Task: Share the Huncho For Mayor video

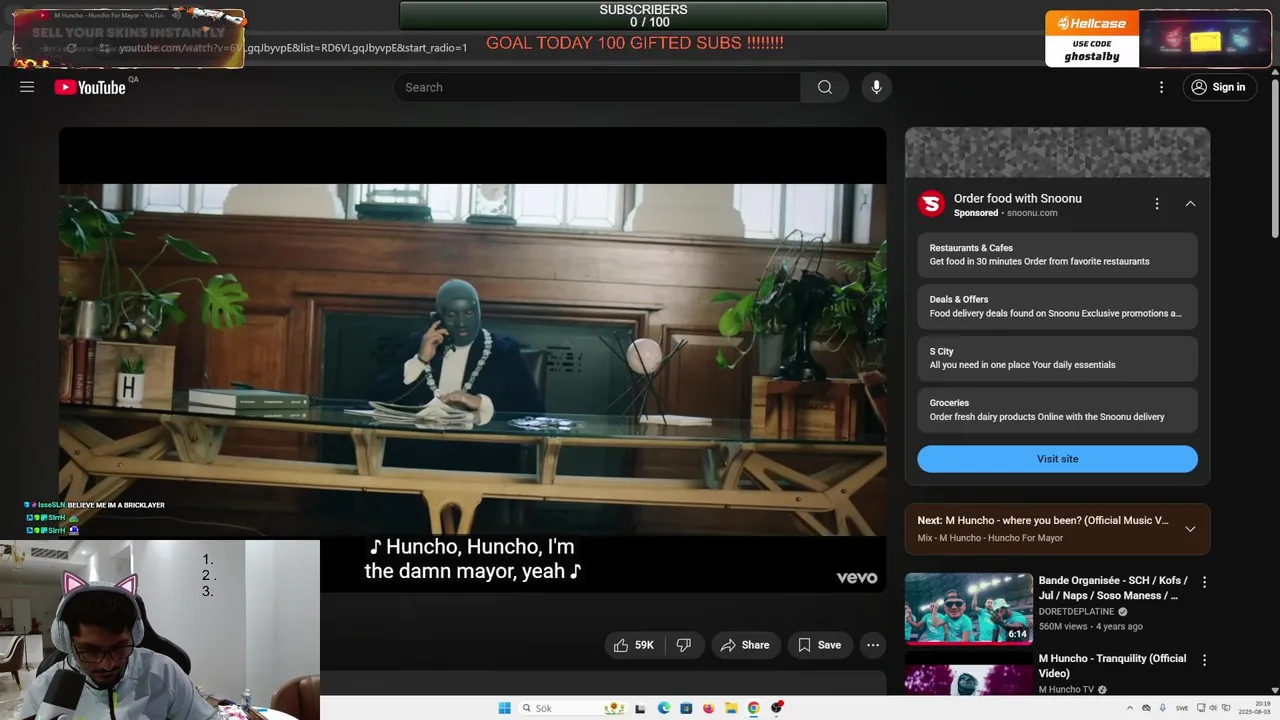Action: 745,645
